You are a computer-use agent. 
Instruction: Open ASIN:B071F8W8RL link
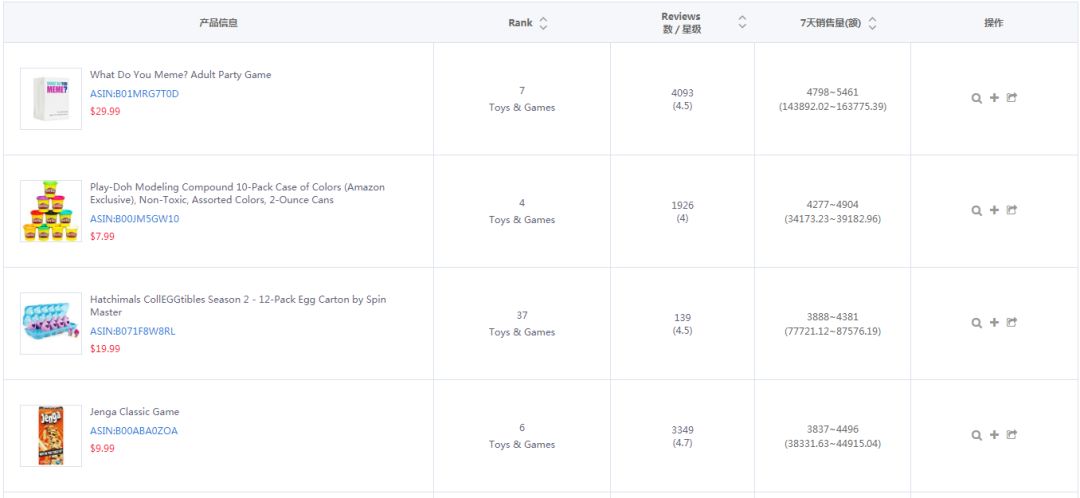point(132,331)
